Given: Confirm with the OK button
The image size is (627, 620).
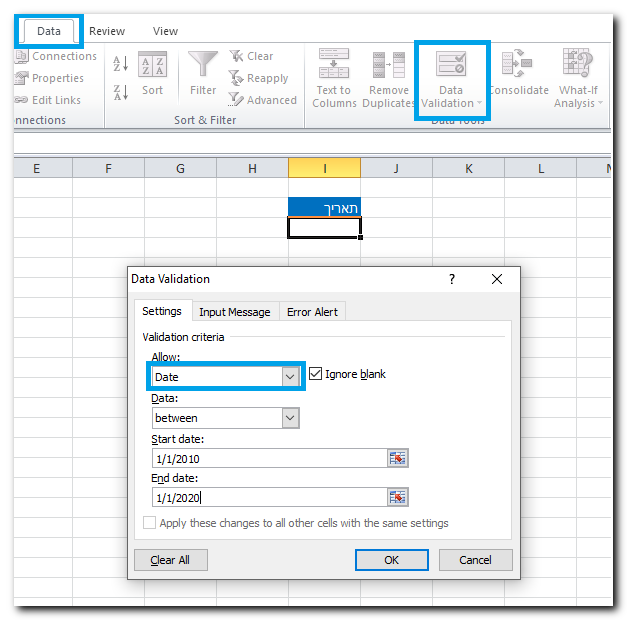Looking at the screenshot, I should point(391,560).
